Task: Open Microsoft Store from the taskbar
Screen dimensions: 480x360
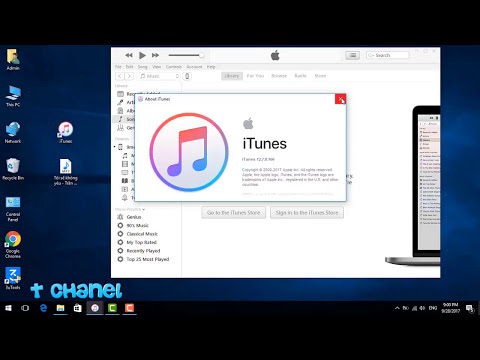Action: [78, 308]
